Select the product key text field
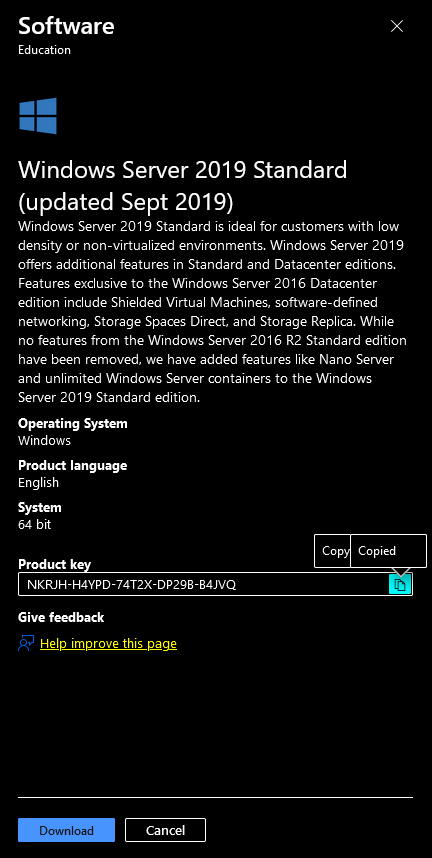Screen dimensions: 432x858 [x=215, y=584]
